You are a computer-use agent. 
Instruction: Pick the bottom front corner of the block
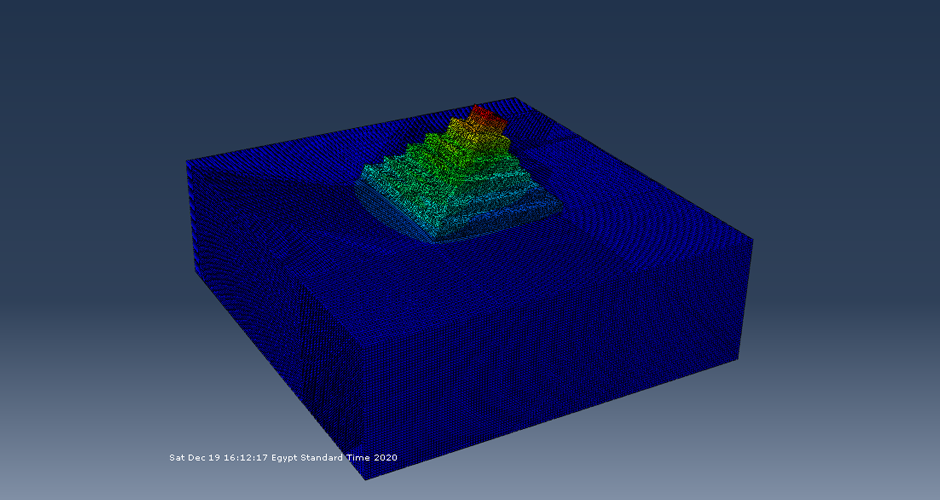[x=363, y=478]
